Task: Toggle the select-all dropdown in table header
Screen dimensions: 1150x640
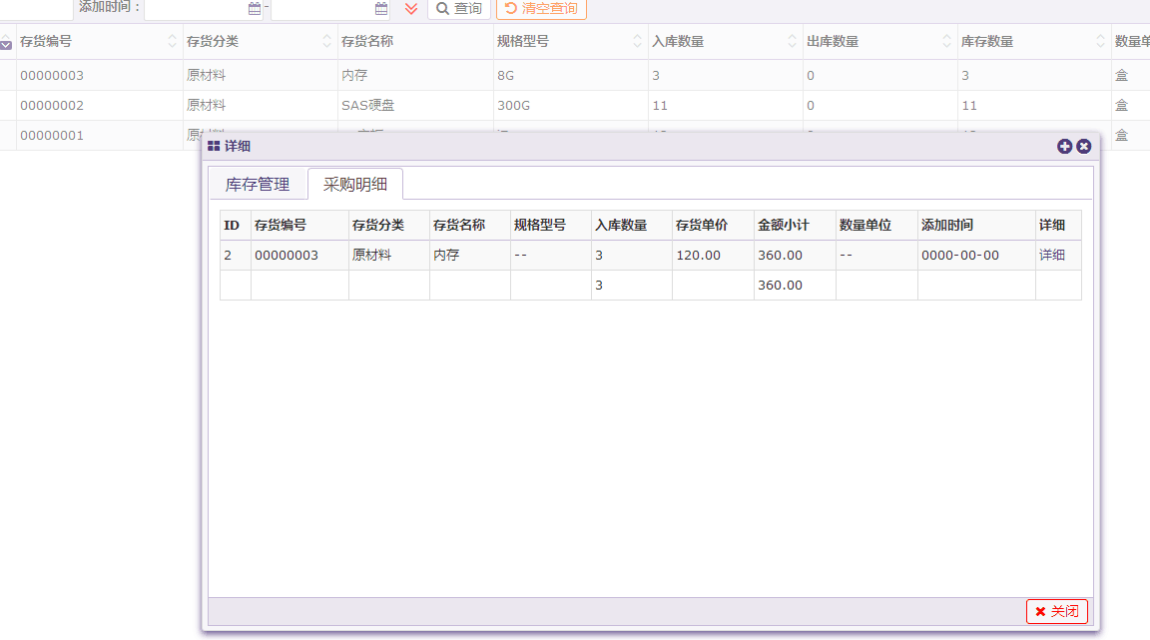Action: tap(6, 43)
